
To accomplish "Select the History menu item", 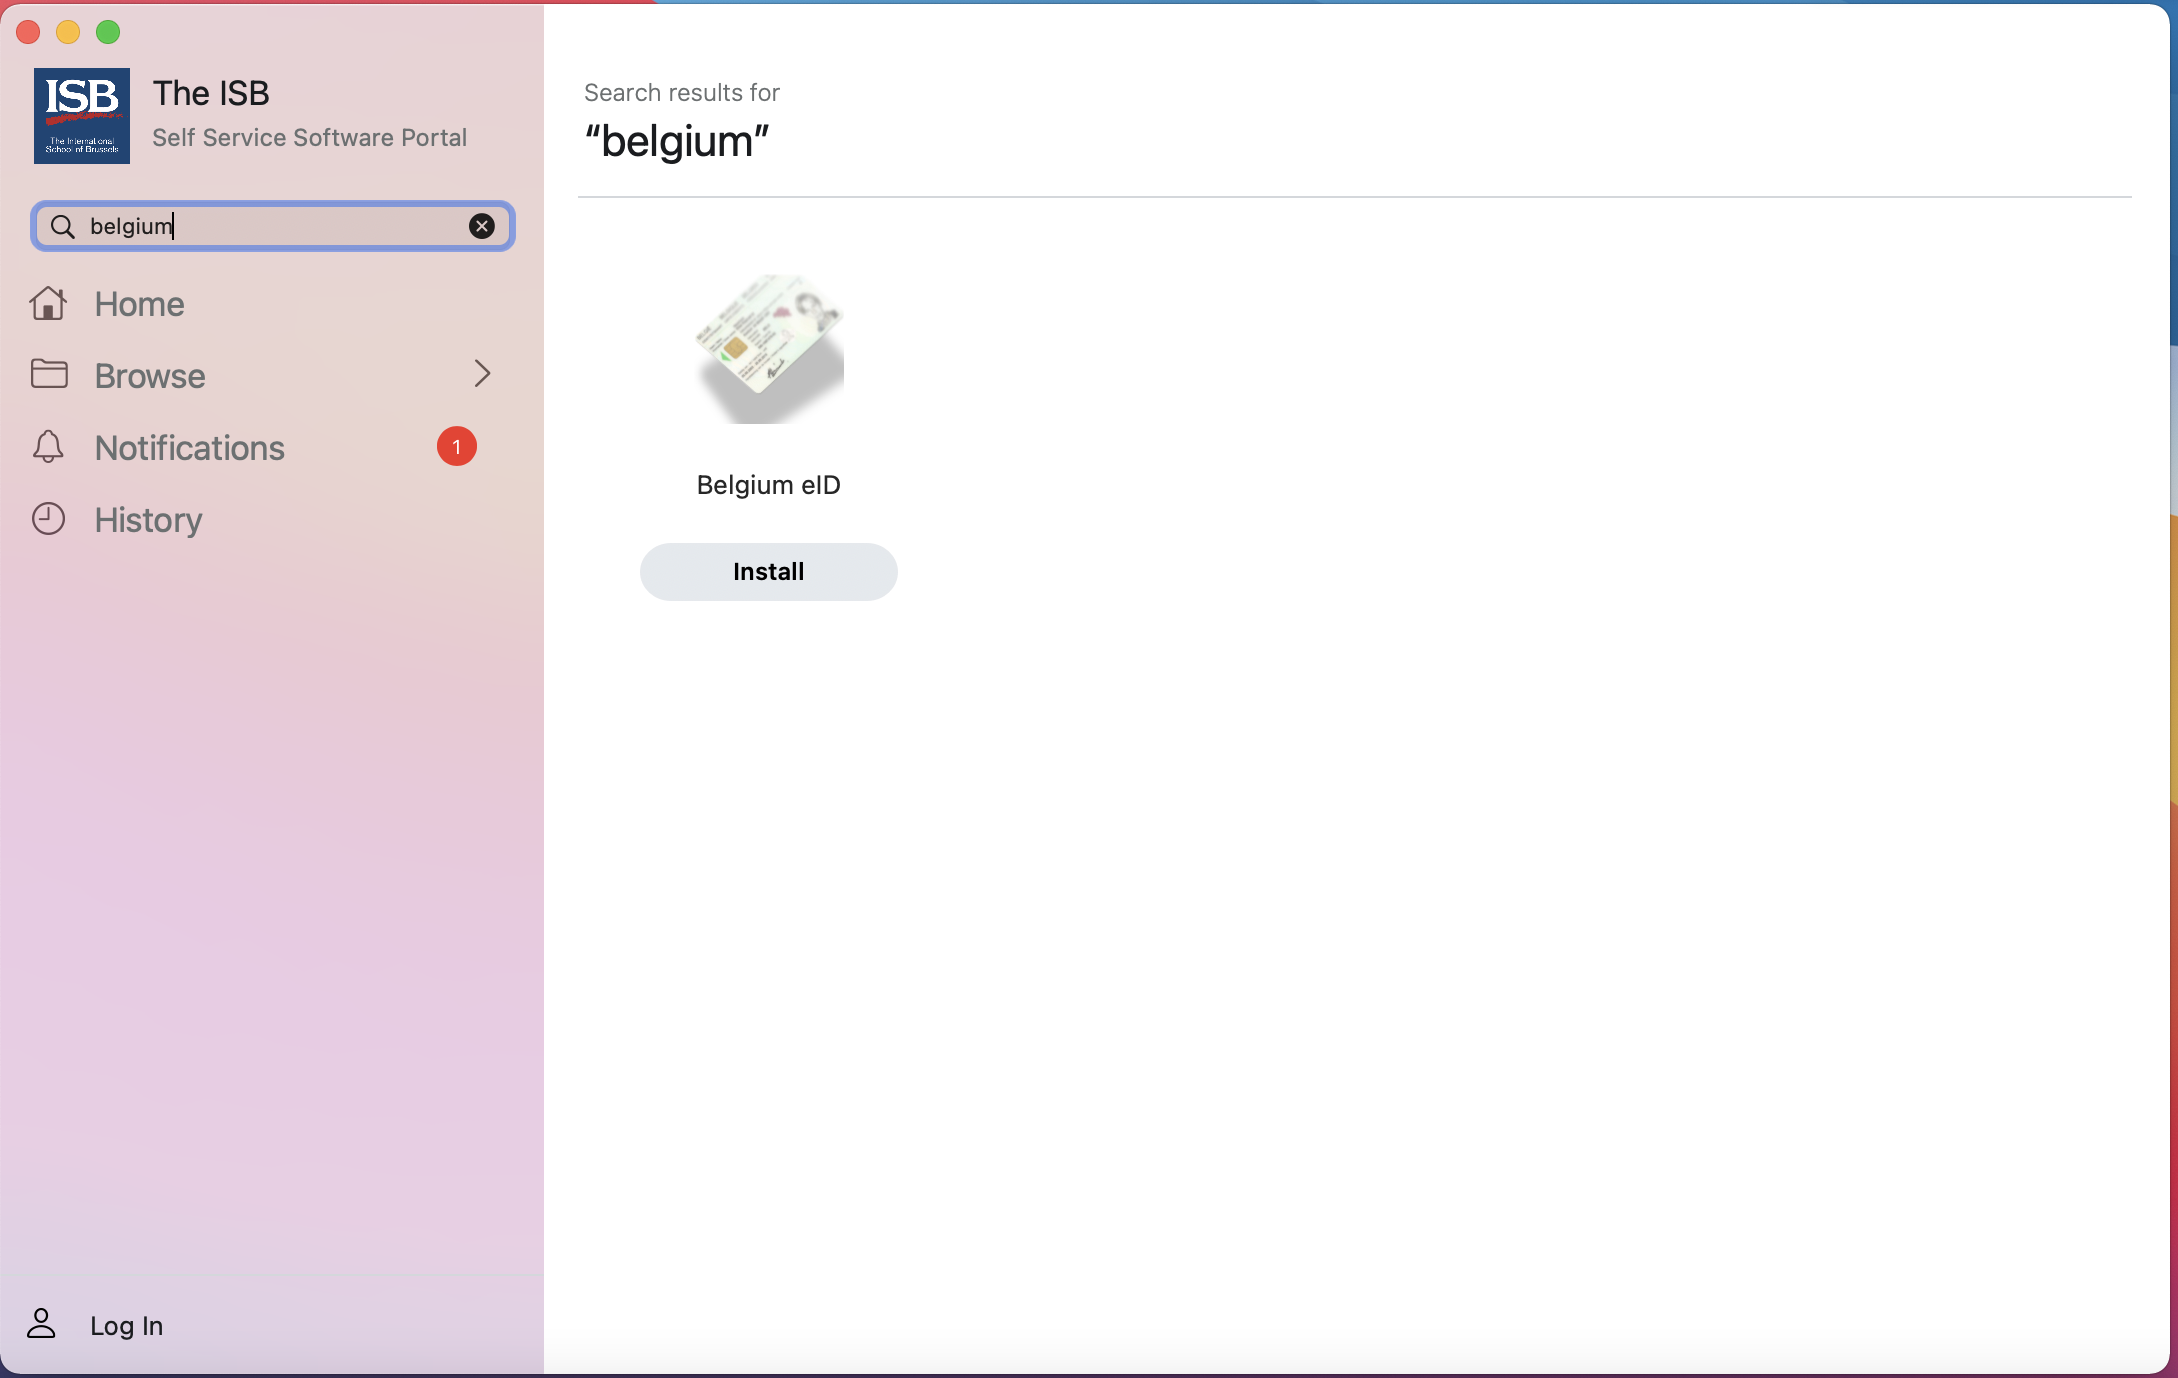I will pyautogui.click(x=148, y=520).
